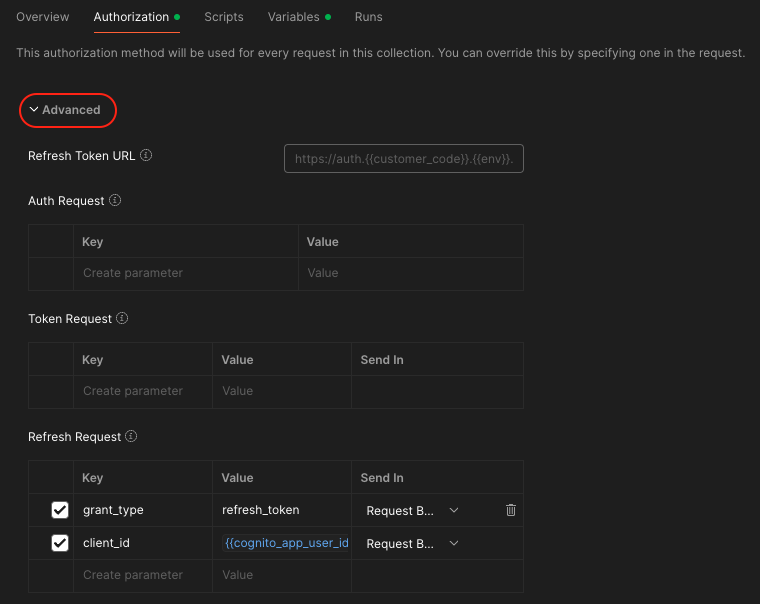The height and width of the screenshot is (604, 760).
Task: Focus the Refresh Token URL field
Action: click(x=404, y=159)
